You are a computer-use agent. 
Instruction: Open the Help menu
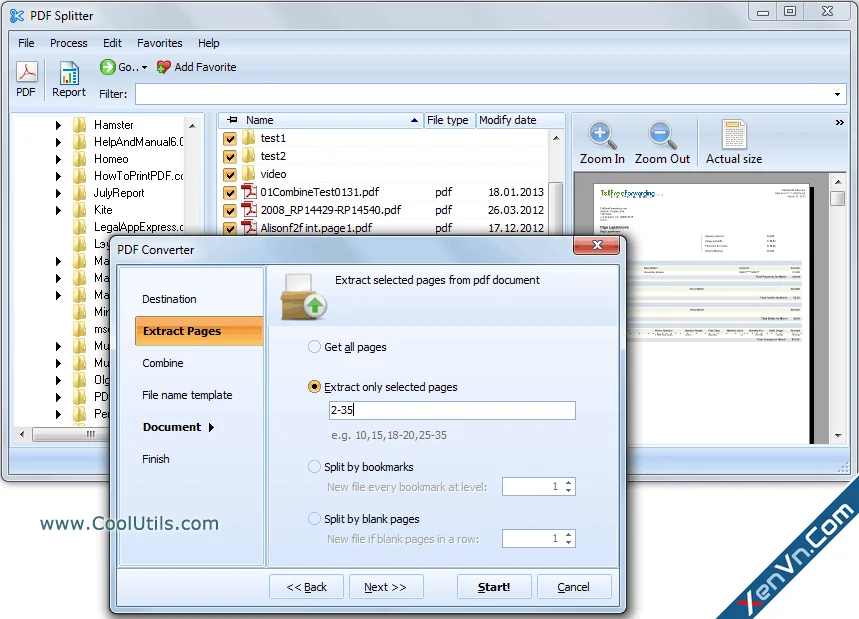click(x=209, y=43)
